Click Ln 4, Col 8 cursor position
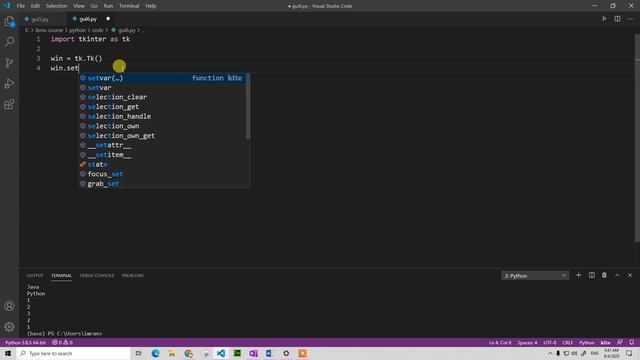 [500, 342]
